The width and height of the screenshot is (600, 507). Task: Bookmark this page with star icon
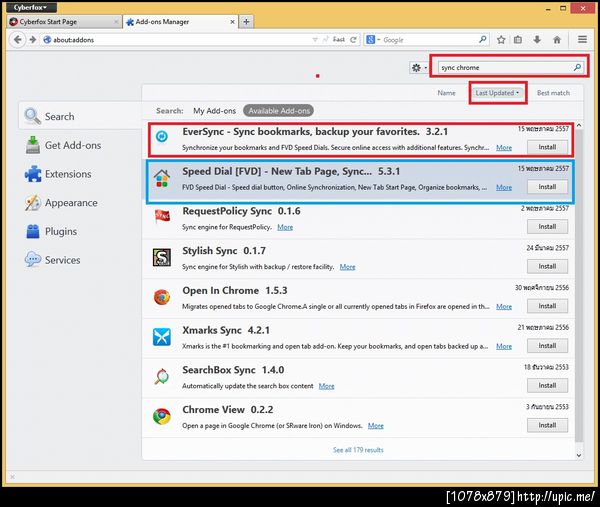[x=501, y=39]
